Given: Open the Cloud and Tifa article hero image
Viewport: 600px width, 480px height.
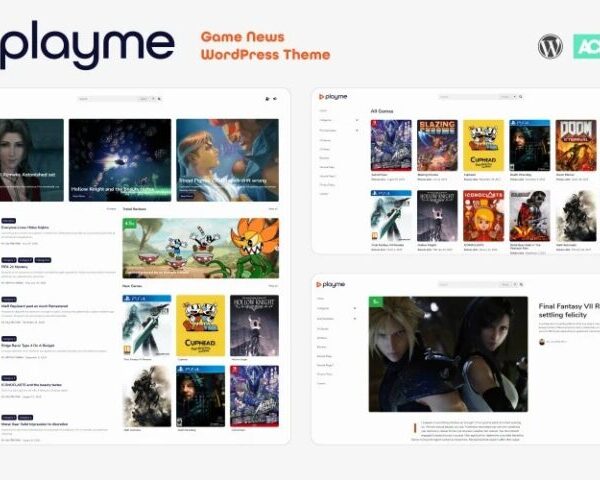Looking at the screenshot, I should point(448,354).
